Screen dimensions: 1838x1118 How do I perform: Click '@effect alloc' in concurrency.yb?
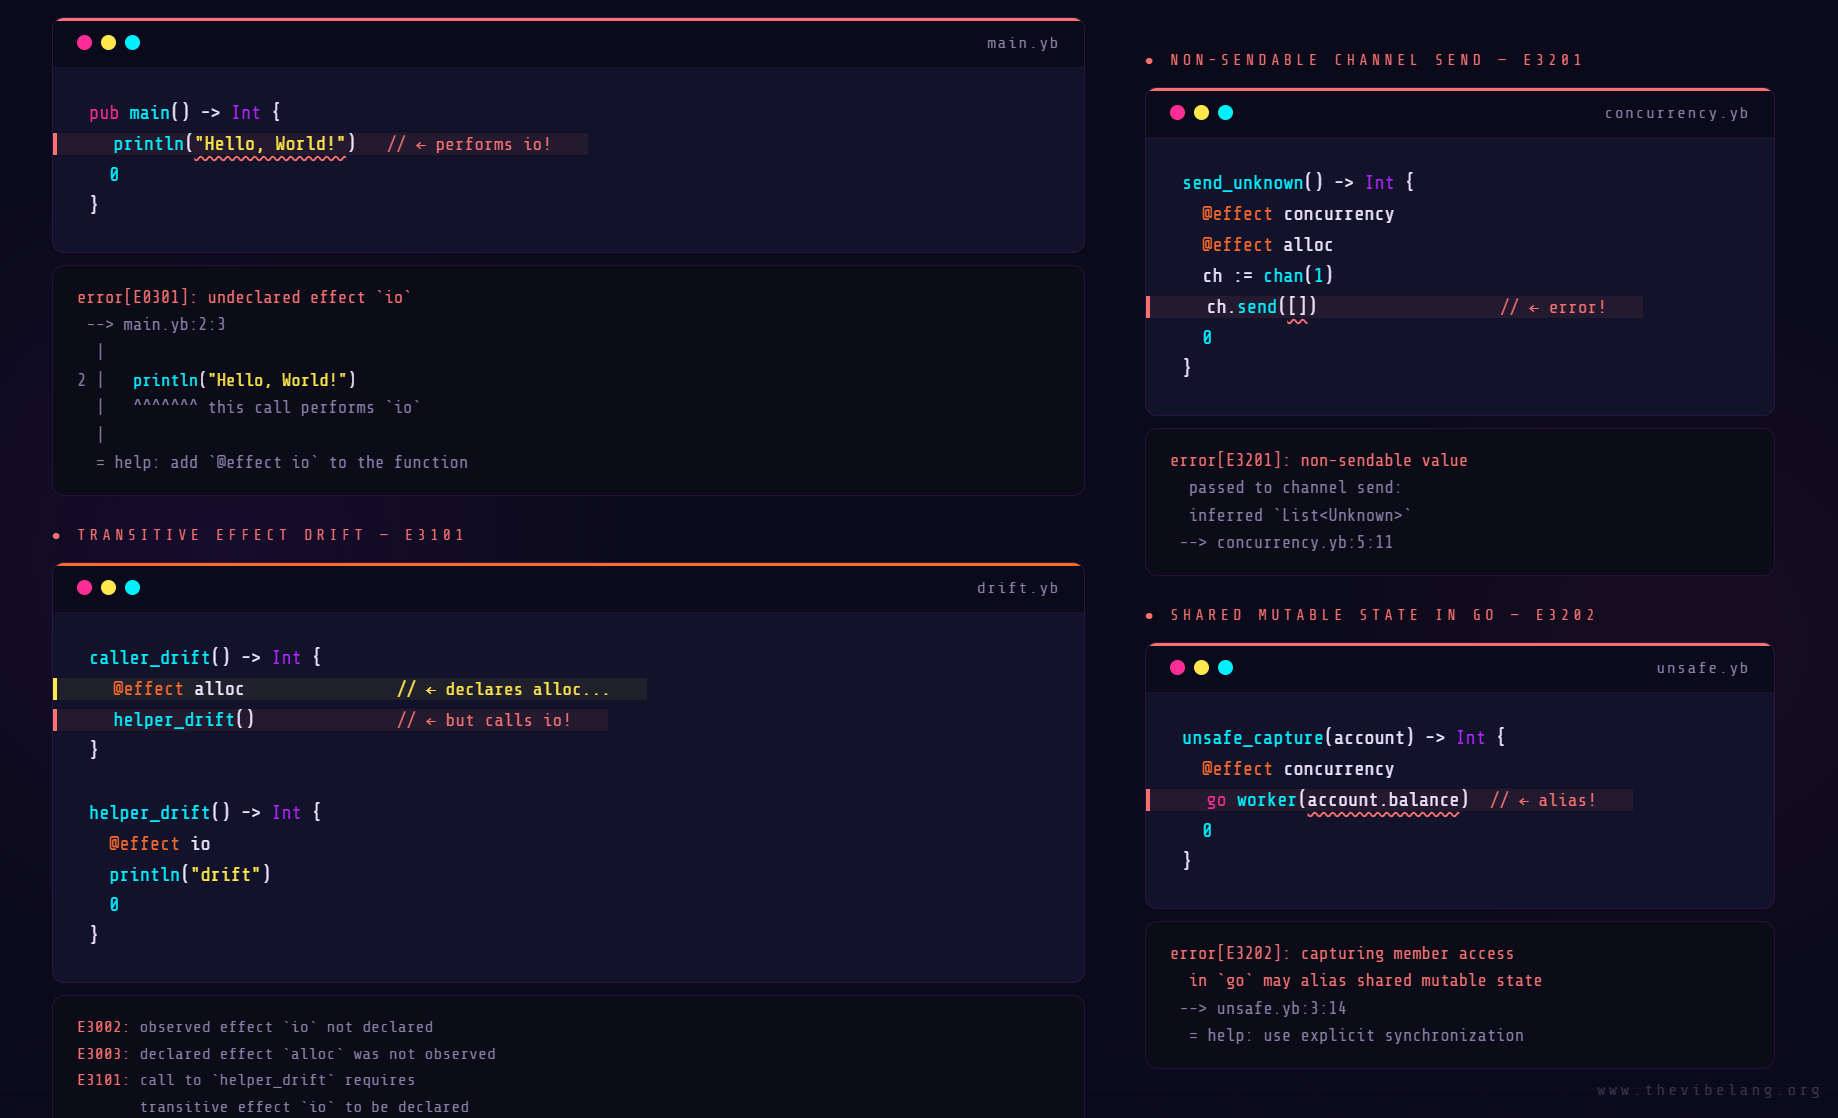coord(1267,245)
